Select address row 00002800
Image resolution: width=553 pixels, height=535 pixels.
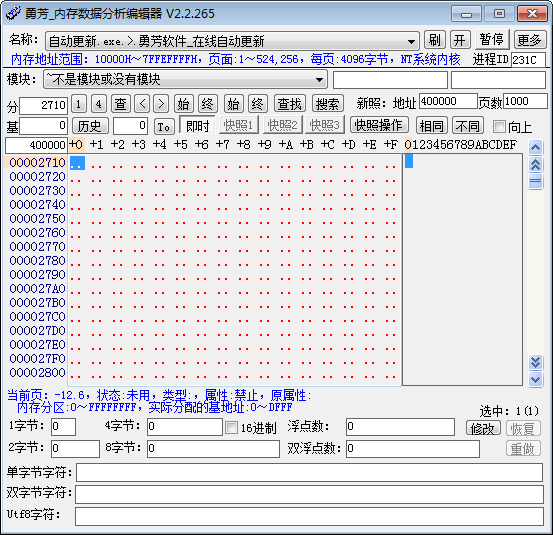click(x=37, y=372)
